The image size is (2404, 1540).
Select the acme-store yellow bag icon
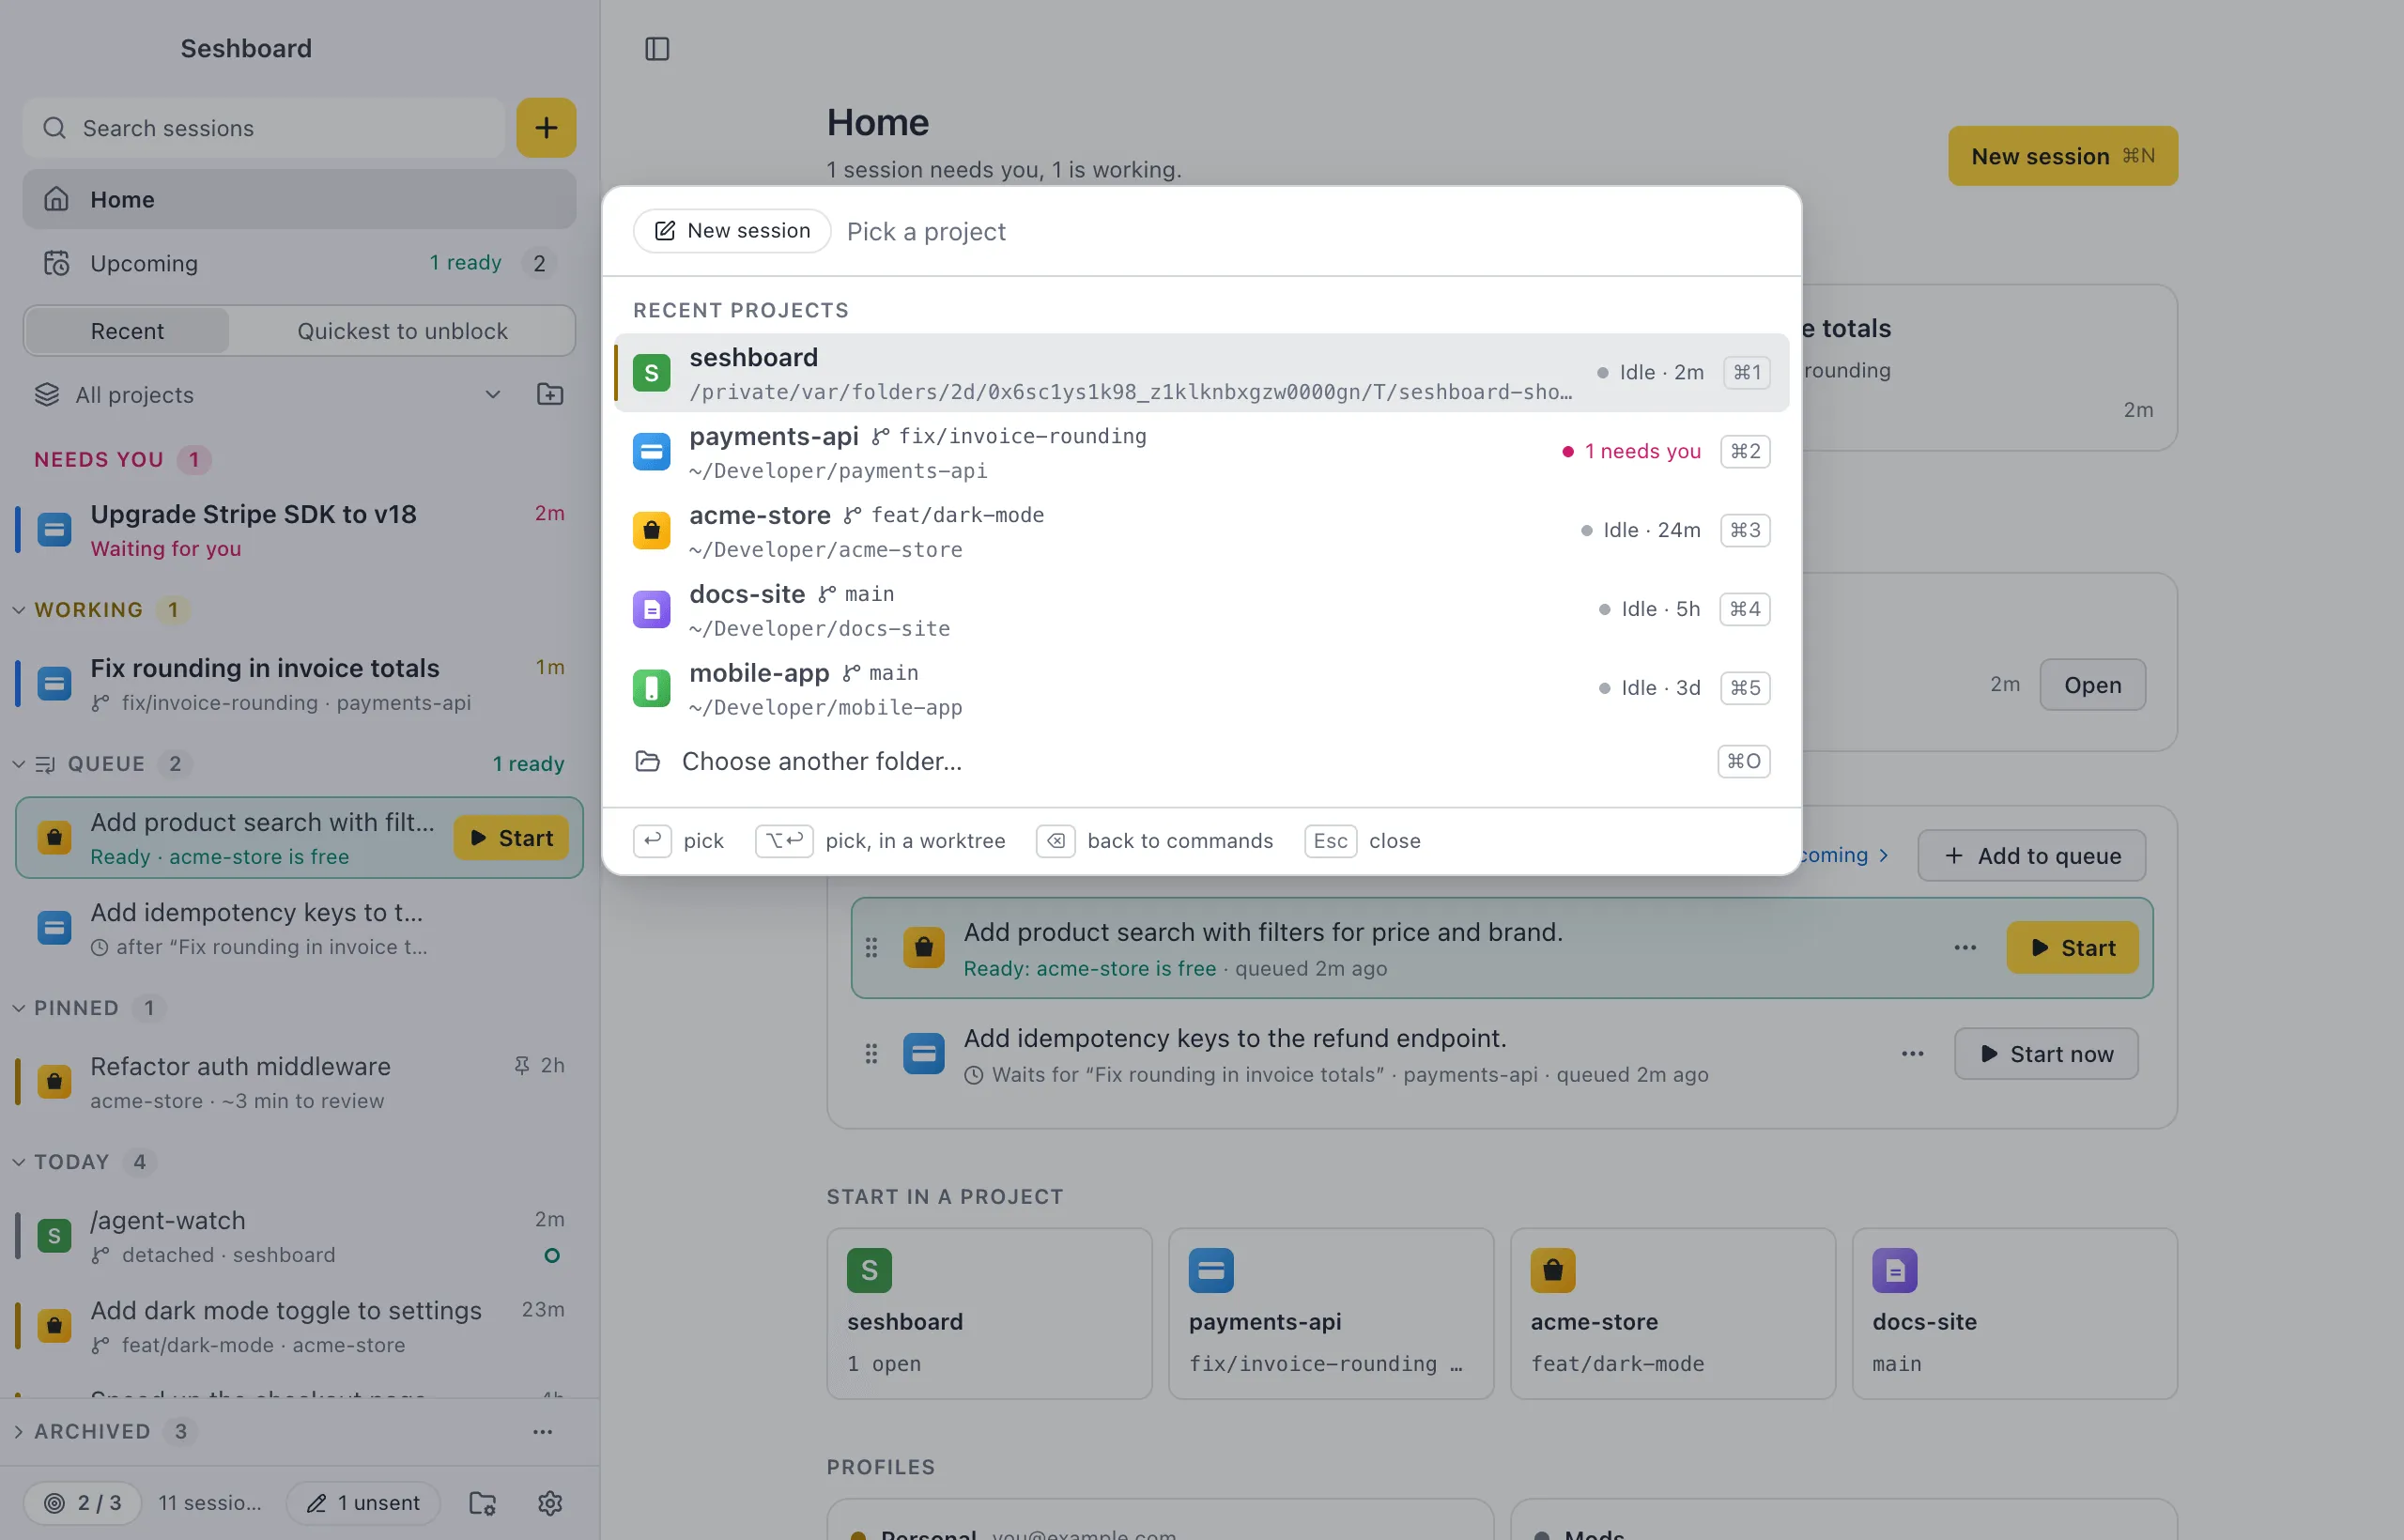652,531
